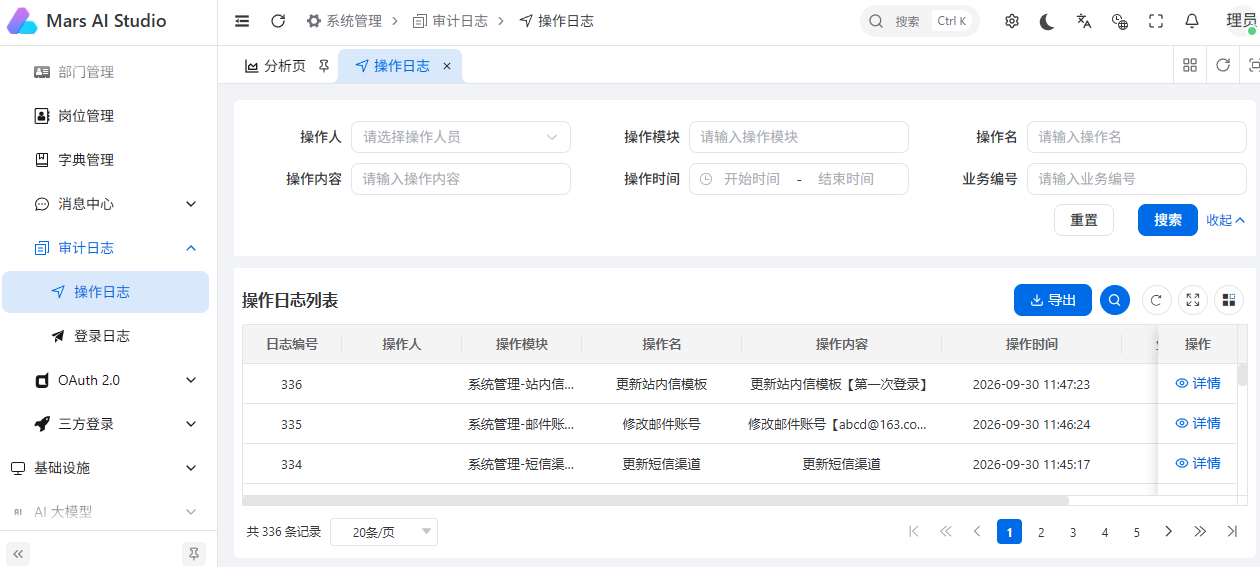
Task: Go to the next page arrow
Action: coord(1168,532)
